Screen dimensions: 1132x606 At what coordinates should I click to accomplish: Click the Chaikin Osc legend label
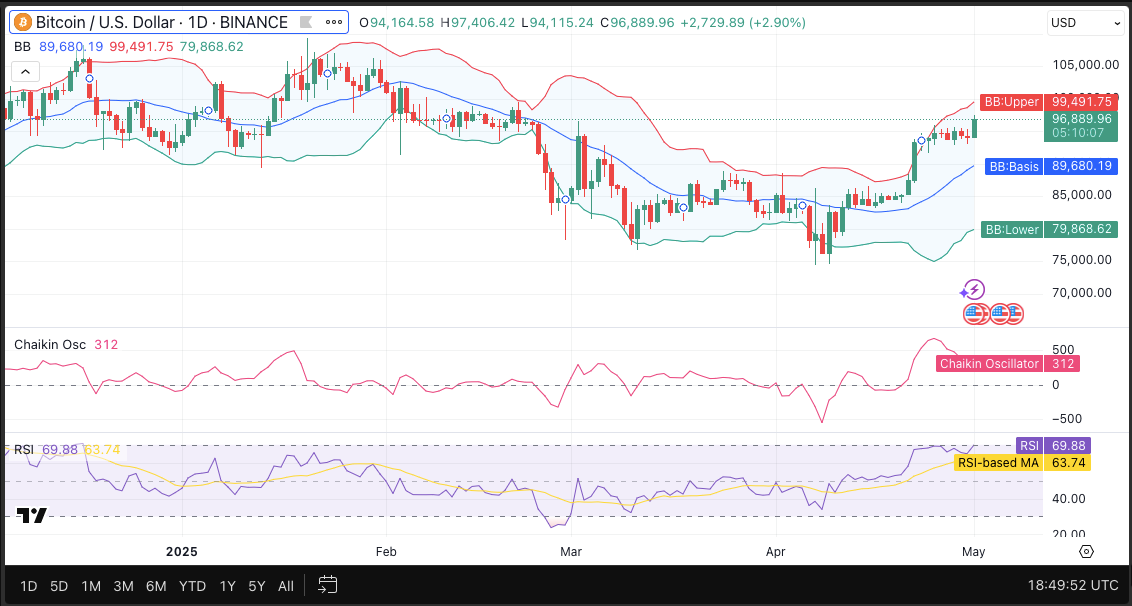tap(50, 345)
